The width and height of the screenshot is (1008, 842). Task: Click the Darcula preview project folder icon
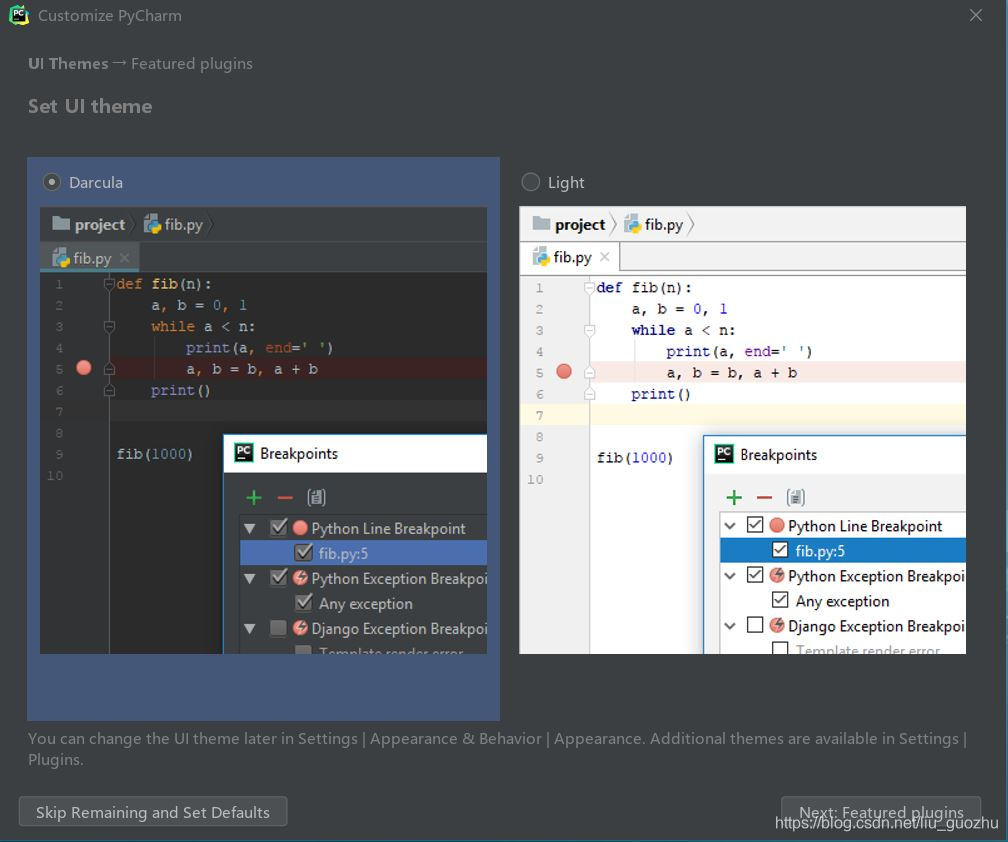pyautogui.click(x=61, y=224)
